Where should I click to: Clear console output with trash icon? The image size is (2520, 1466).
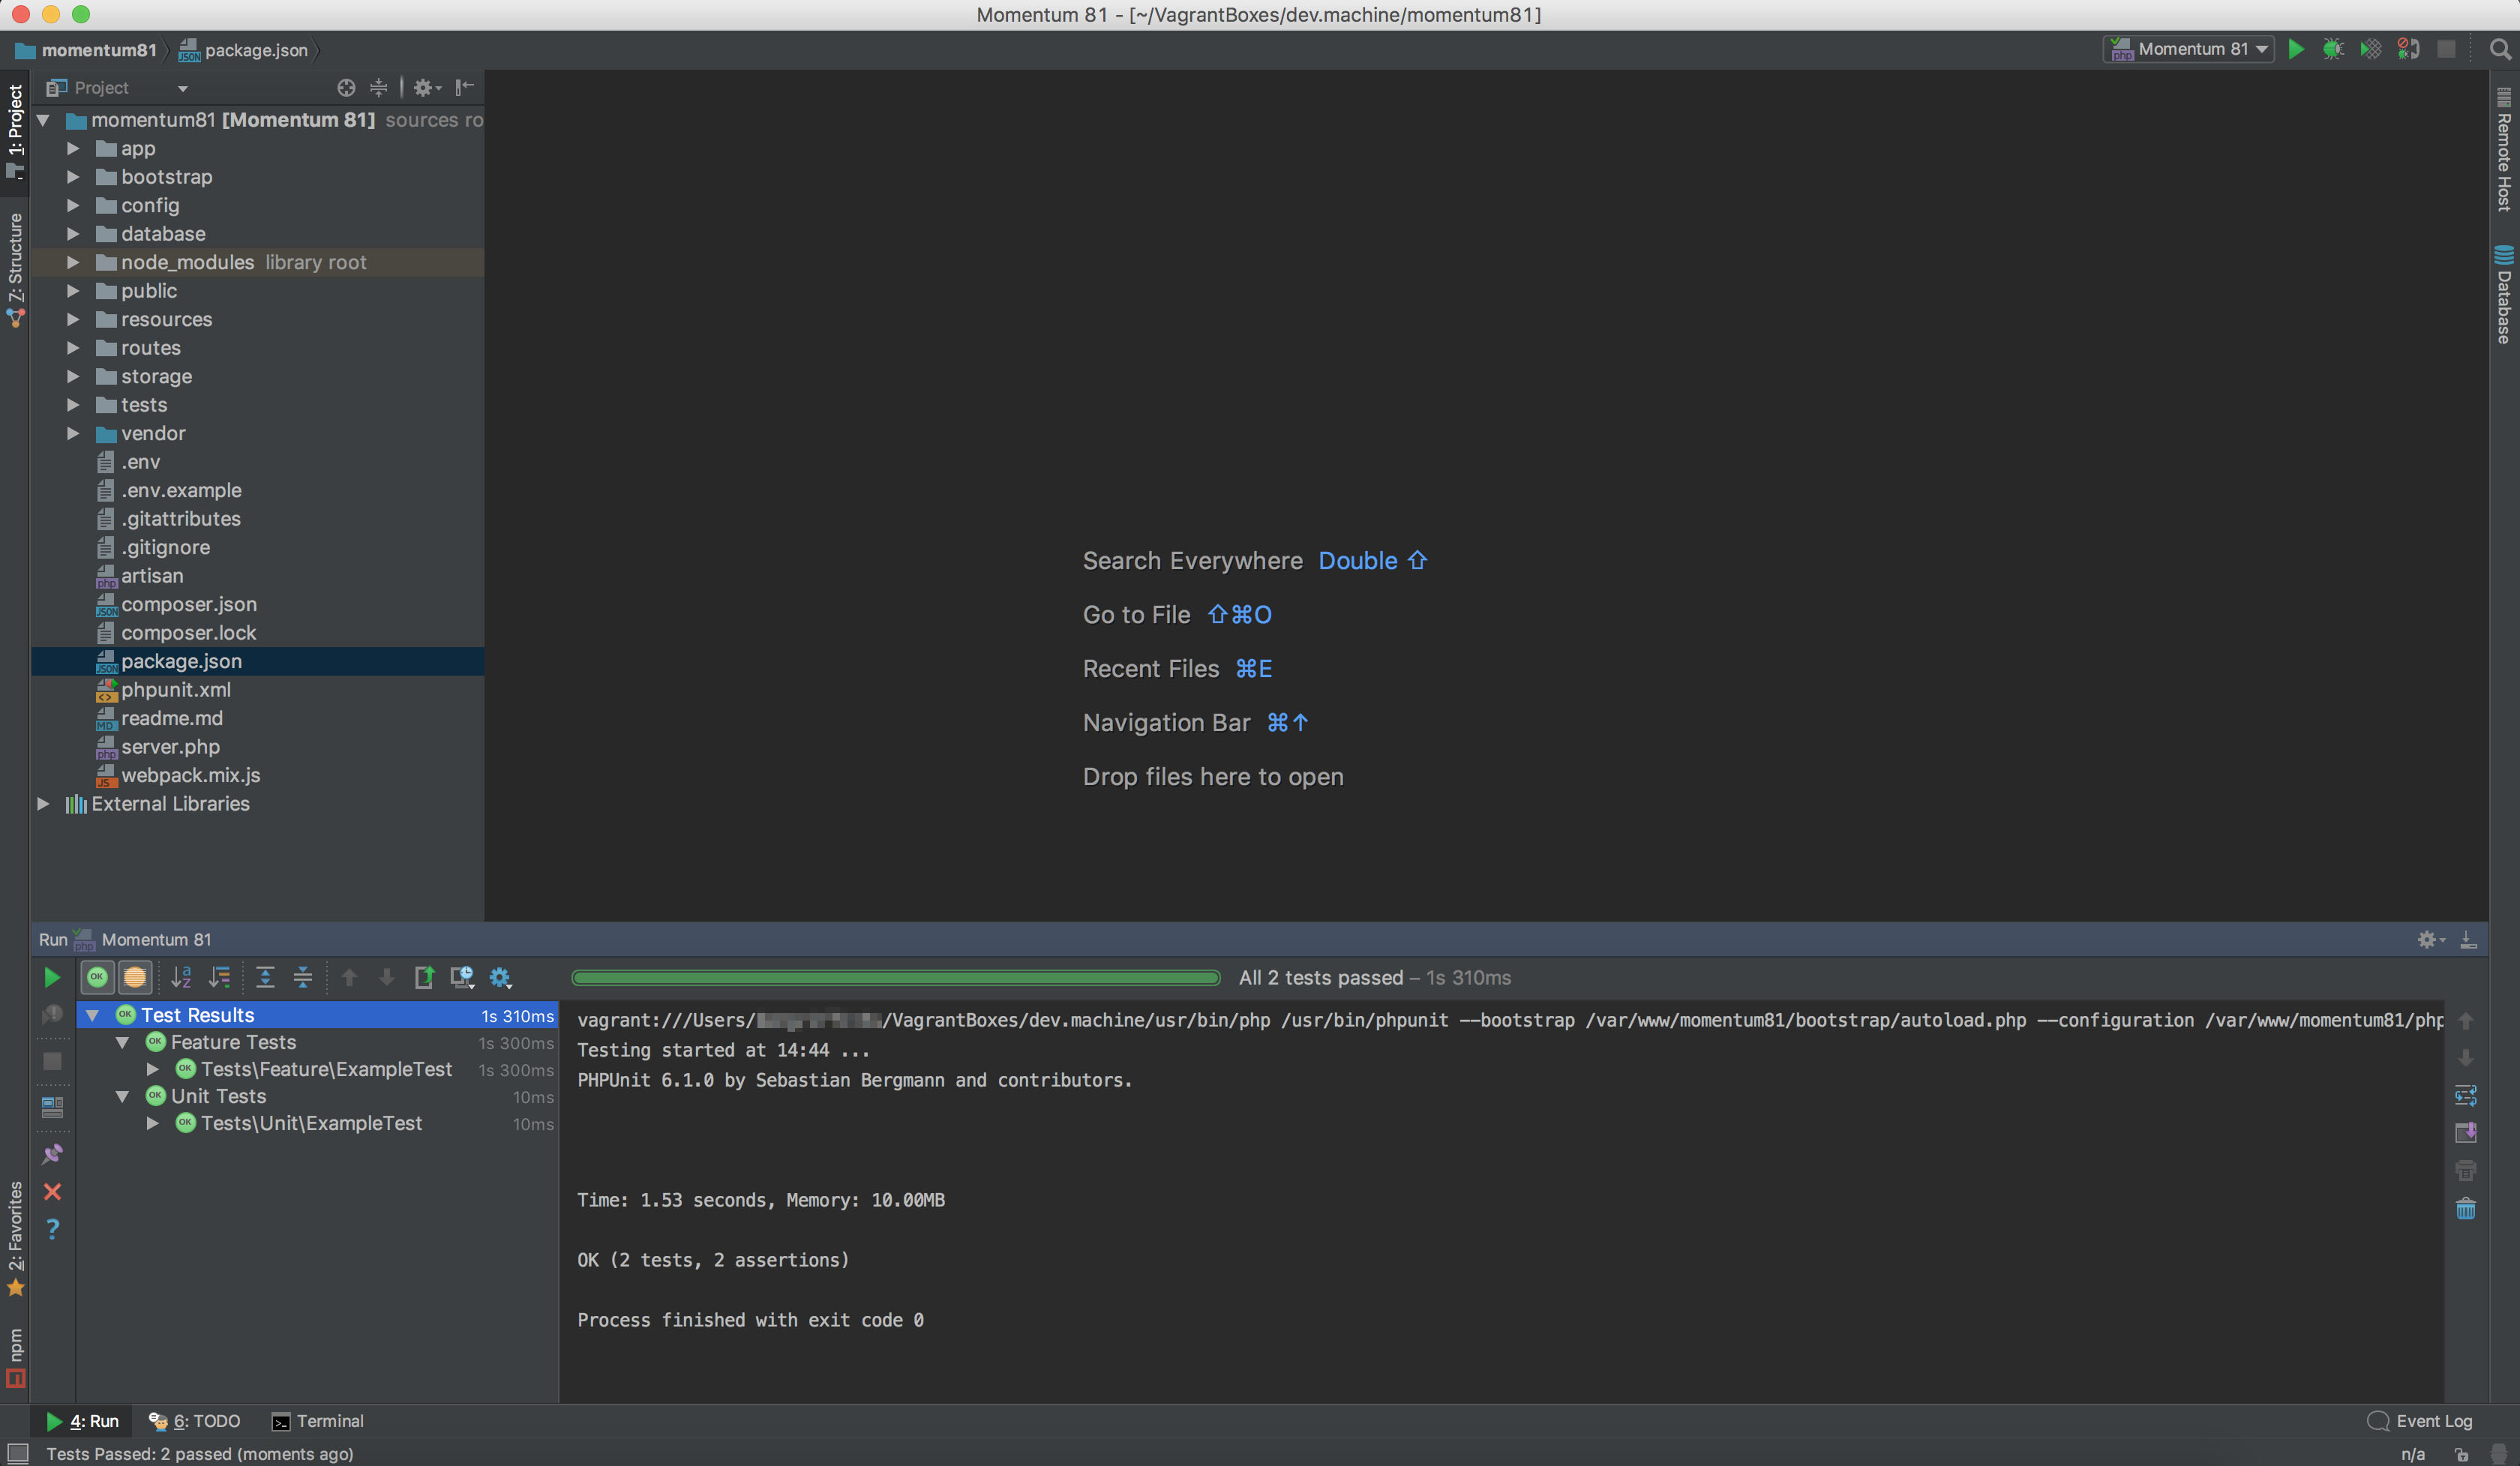pyautogui.click(x=2466, y=1209)
